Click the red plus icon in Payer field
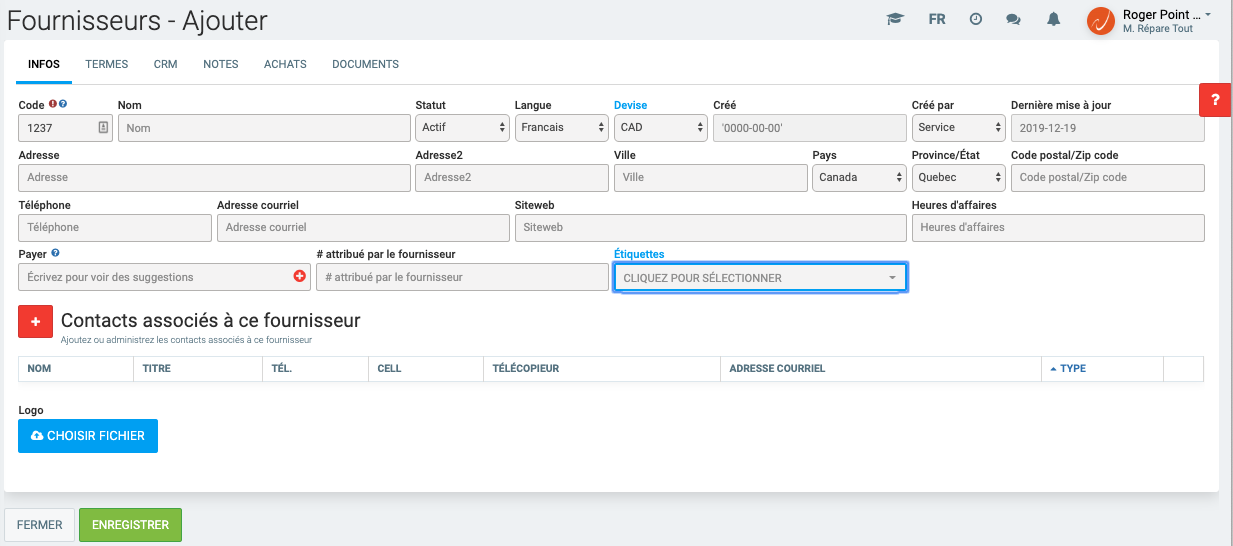This screenshot has height=546, width=1233. pyautogui.click(x=300, y=277)
